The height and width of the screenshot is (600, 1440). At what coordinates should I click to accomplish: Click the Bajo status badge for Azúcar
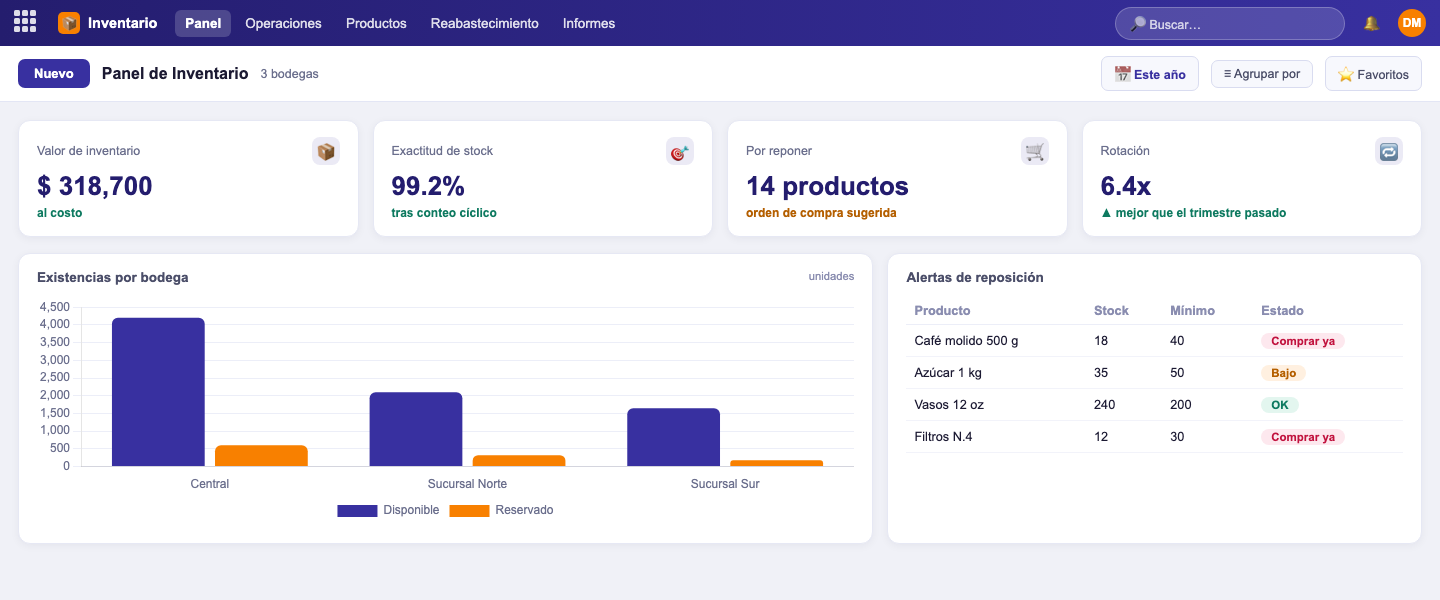point(1283,373)
